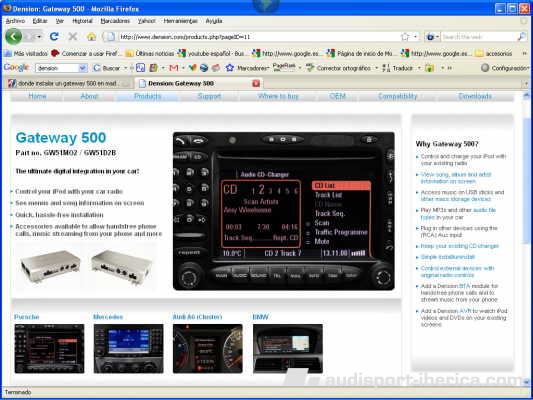This screenshot has height=400, width=533.
Task: Click the large car radio product image
Action: pyautogui.click(x=284, y=211)
